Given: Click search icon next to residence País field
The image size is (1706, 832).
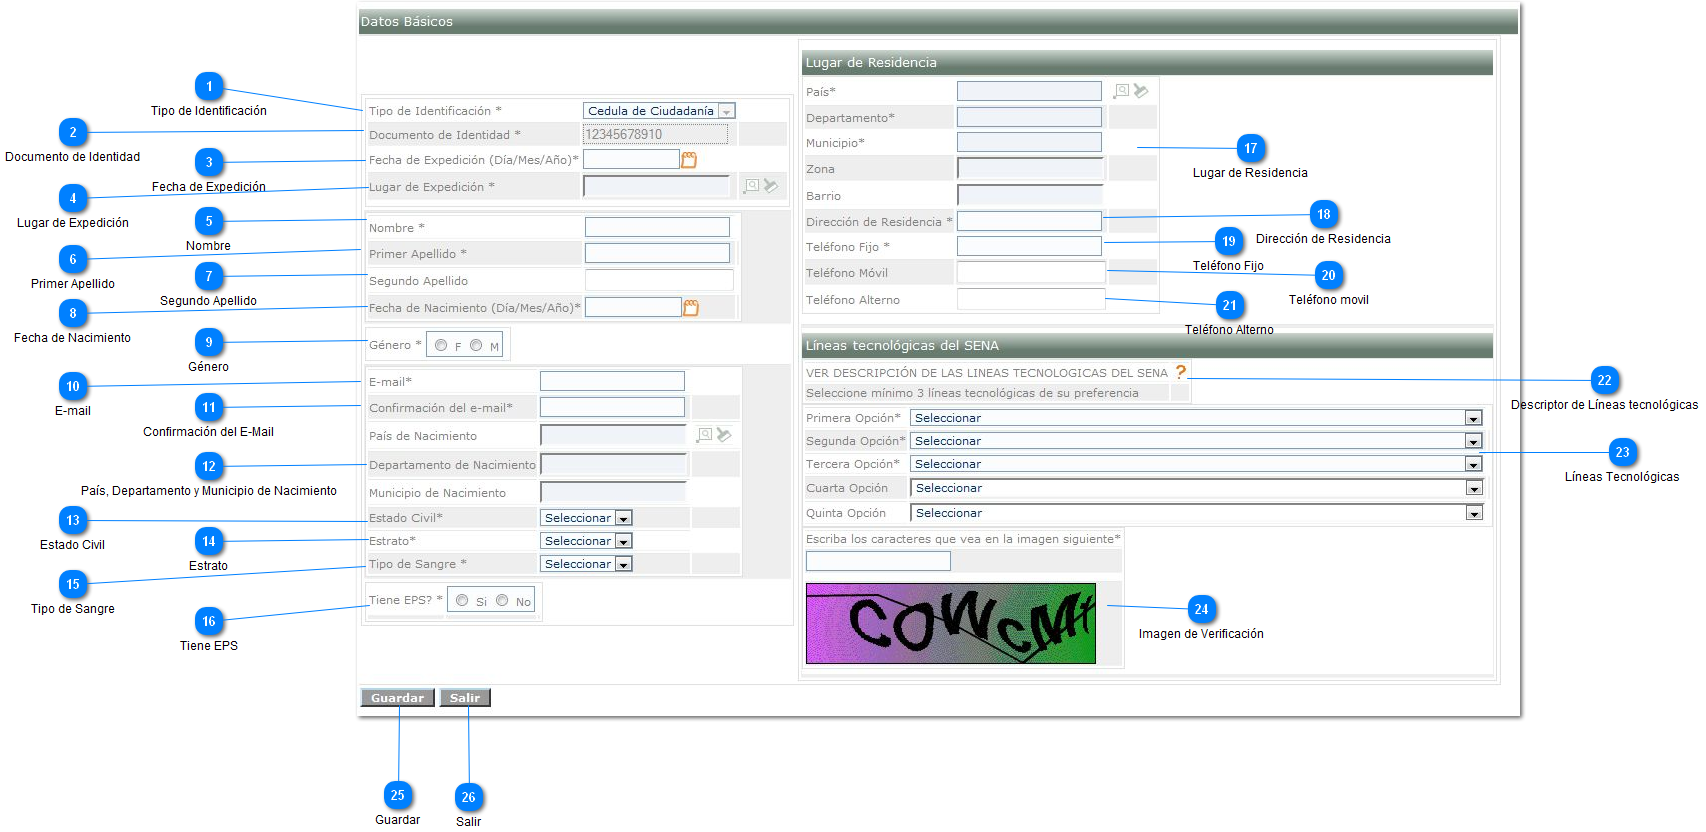Looking at the screenshot, I should click(1121, 91).
